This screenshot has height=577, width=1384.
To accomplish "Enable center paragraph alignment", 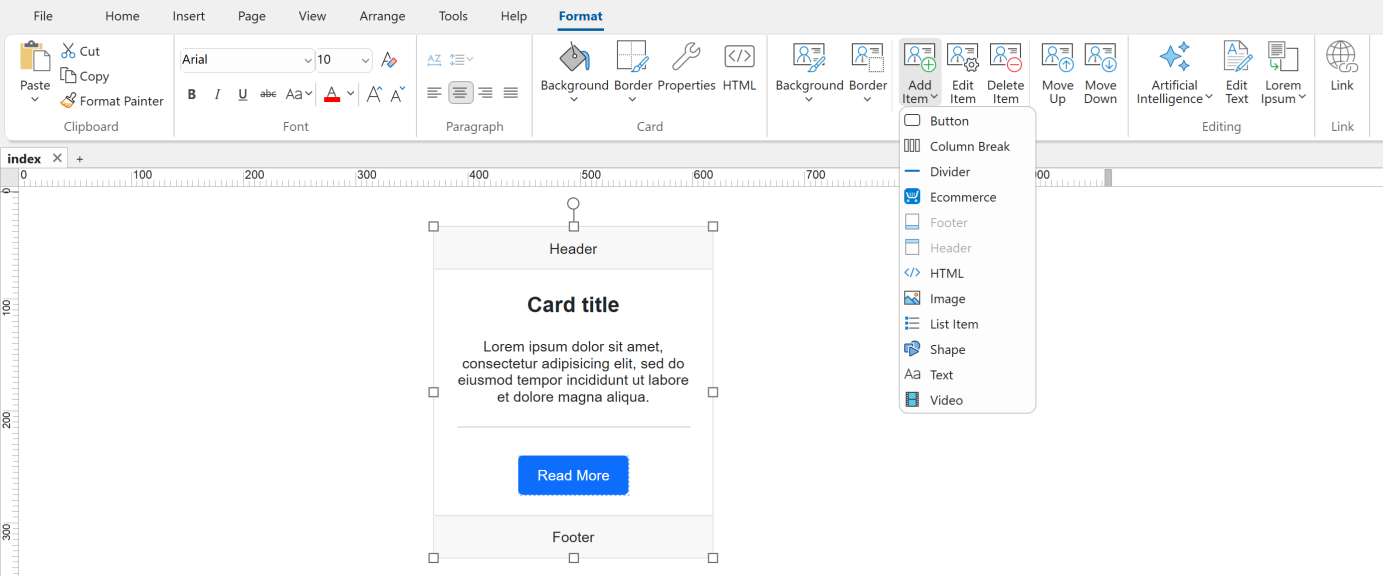I will [x=460, y=93].
